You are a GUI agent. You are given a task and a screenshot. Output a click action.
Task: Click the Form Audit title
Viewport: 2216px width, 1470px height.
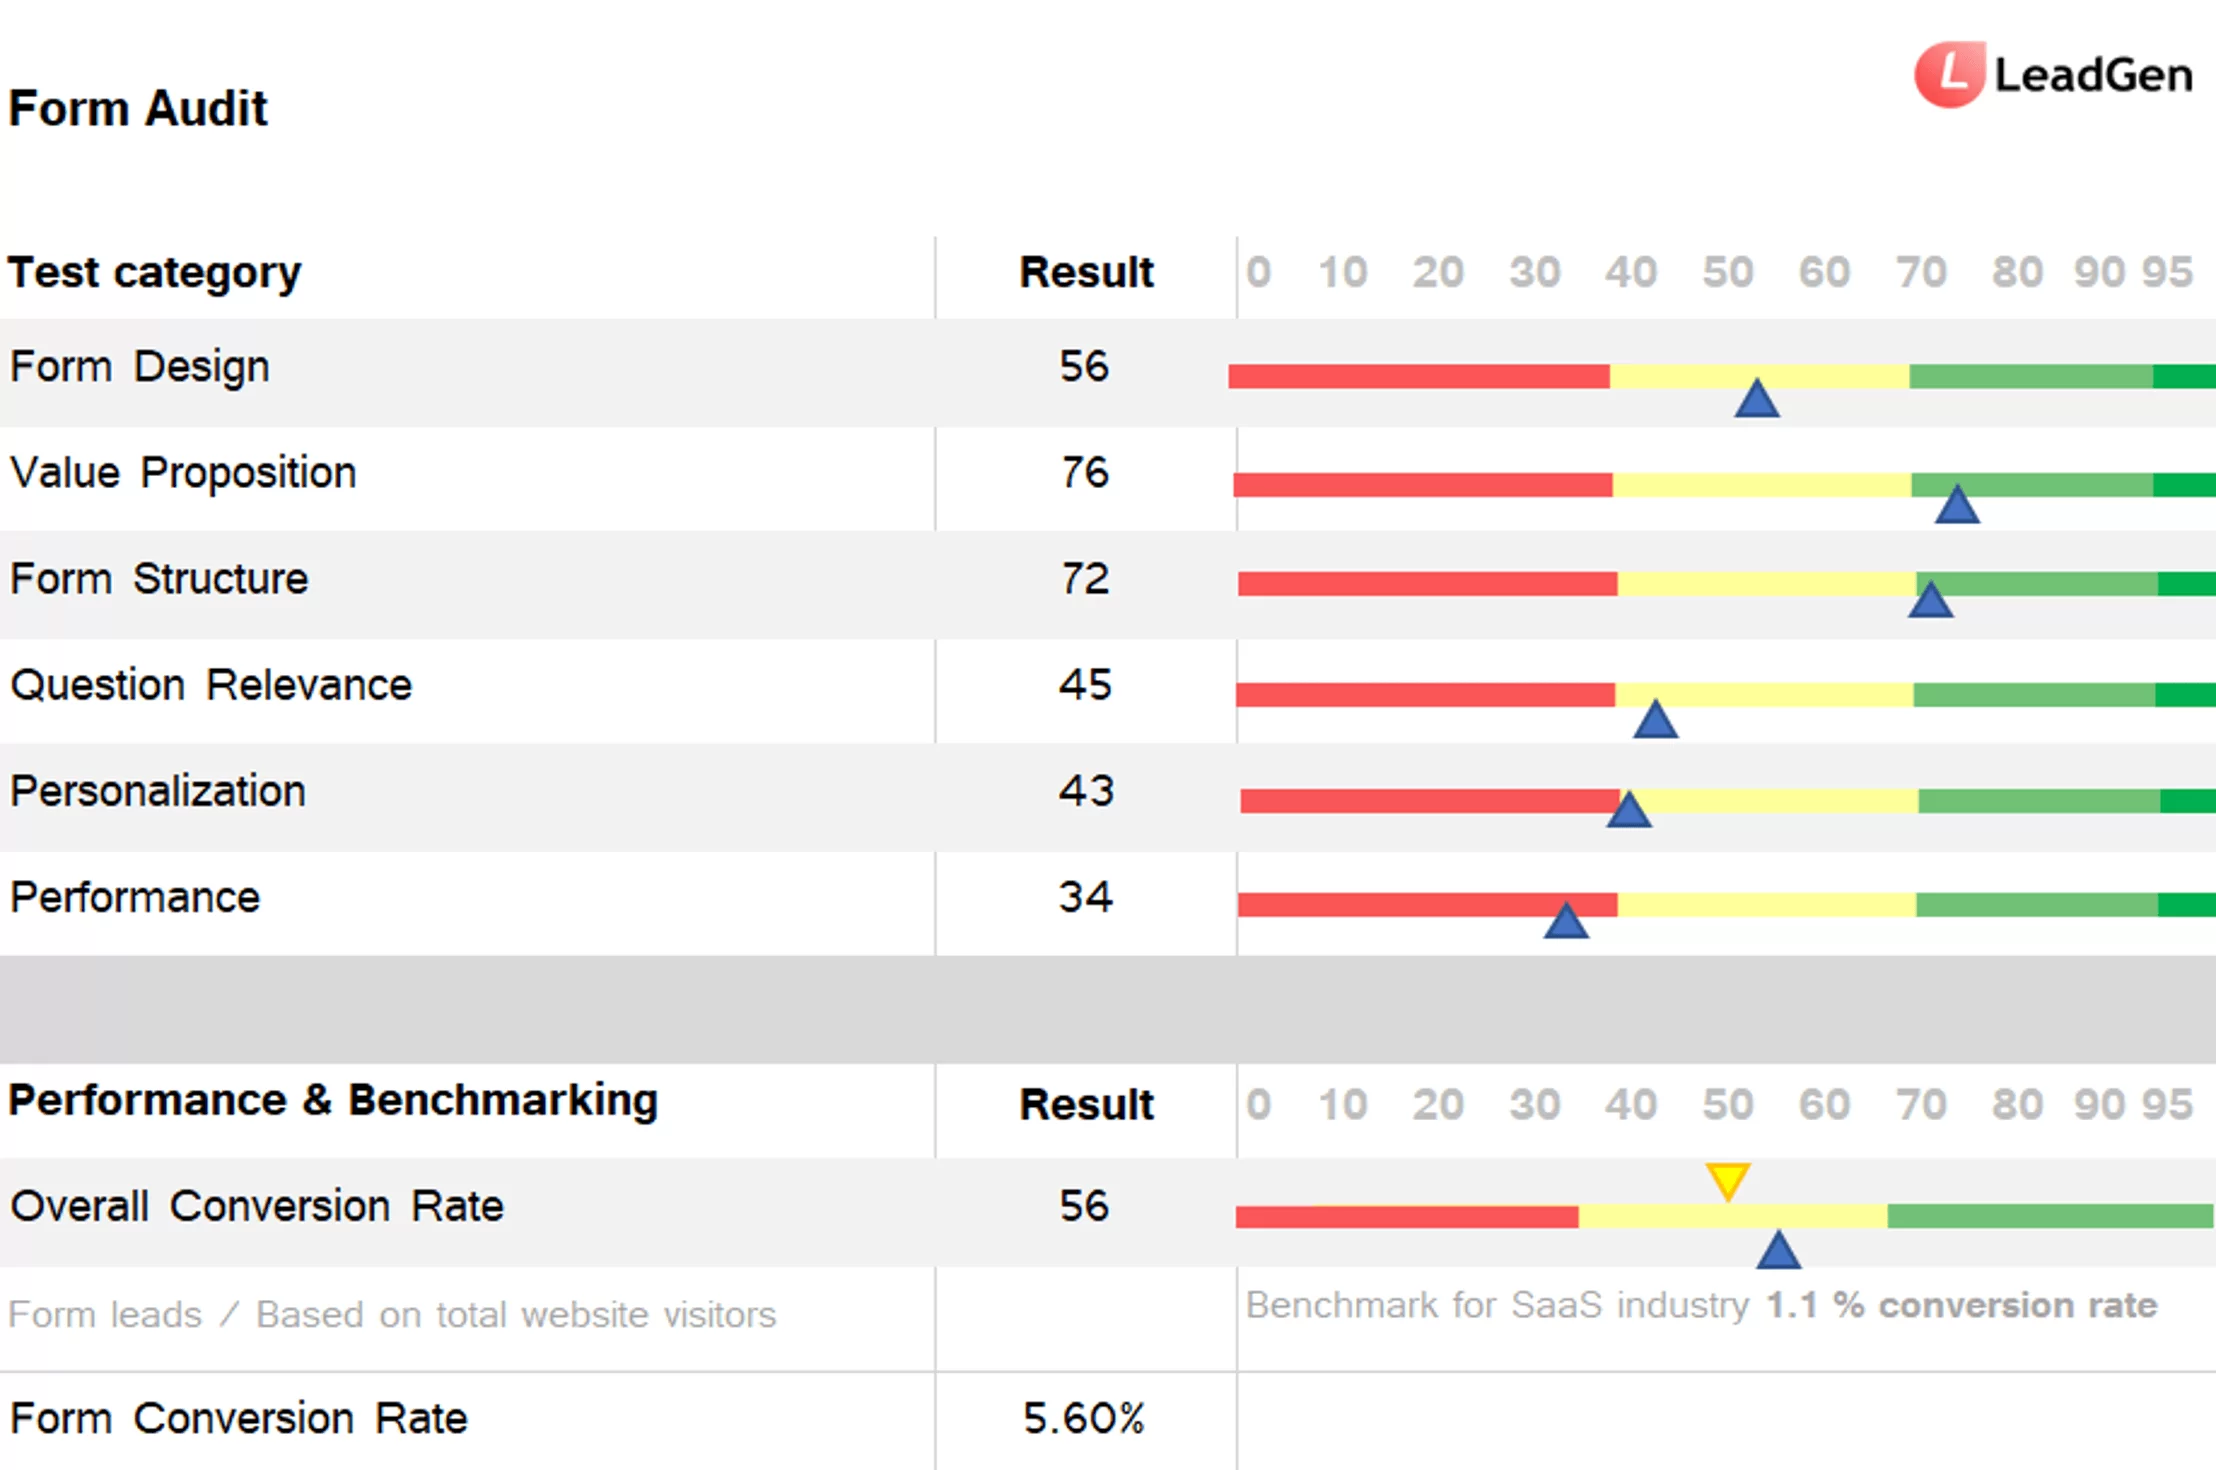[138, 108]
